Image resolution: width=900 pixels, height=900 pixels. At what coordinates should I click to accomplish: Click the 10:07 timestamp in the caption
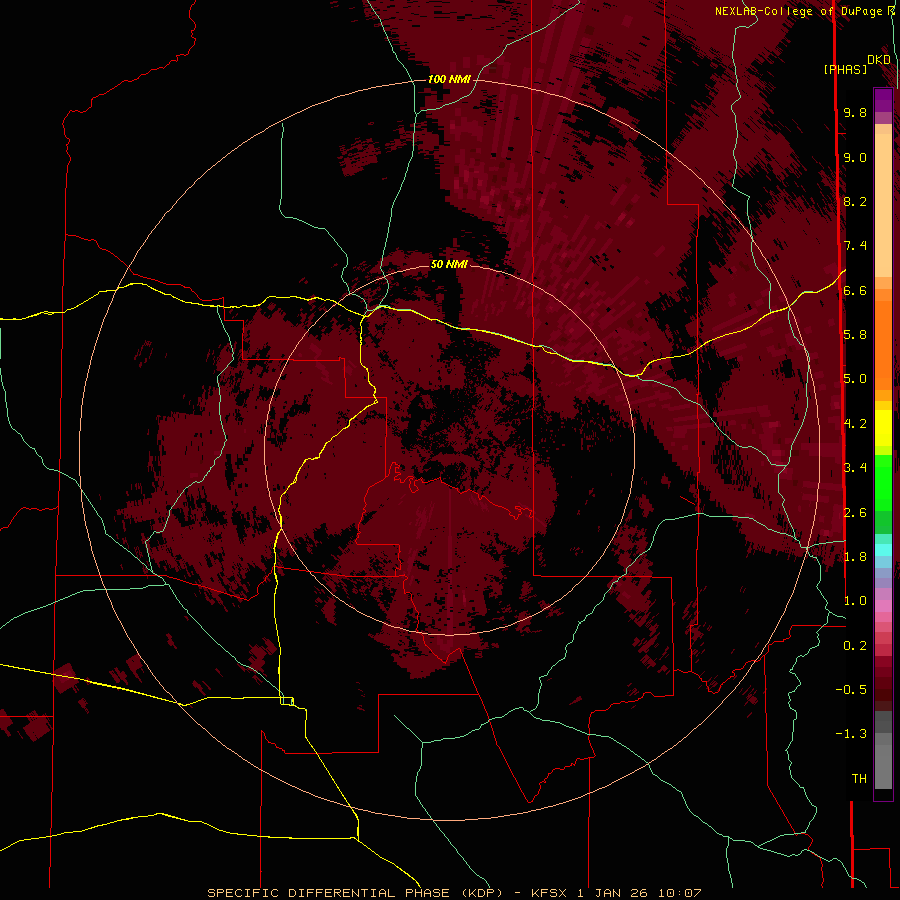click(679, 893)
